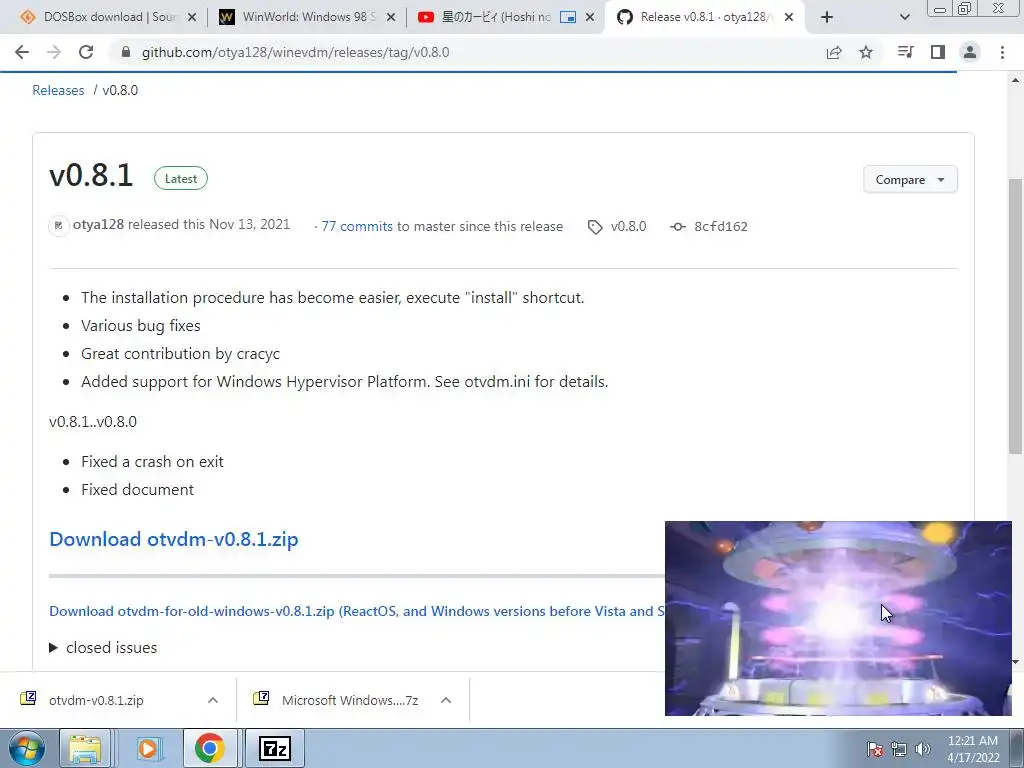This screenshot has width=1024, height=768.
Task: Close the WinWorld tab
Action: [x=391, y=18]
